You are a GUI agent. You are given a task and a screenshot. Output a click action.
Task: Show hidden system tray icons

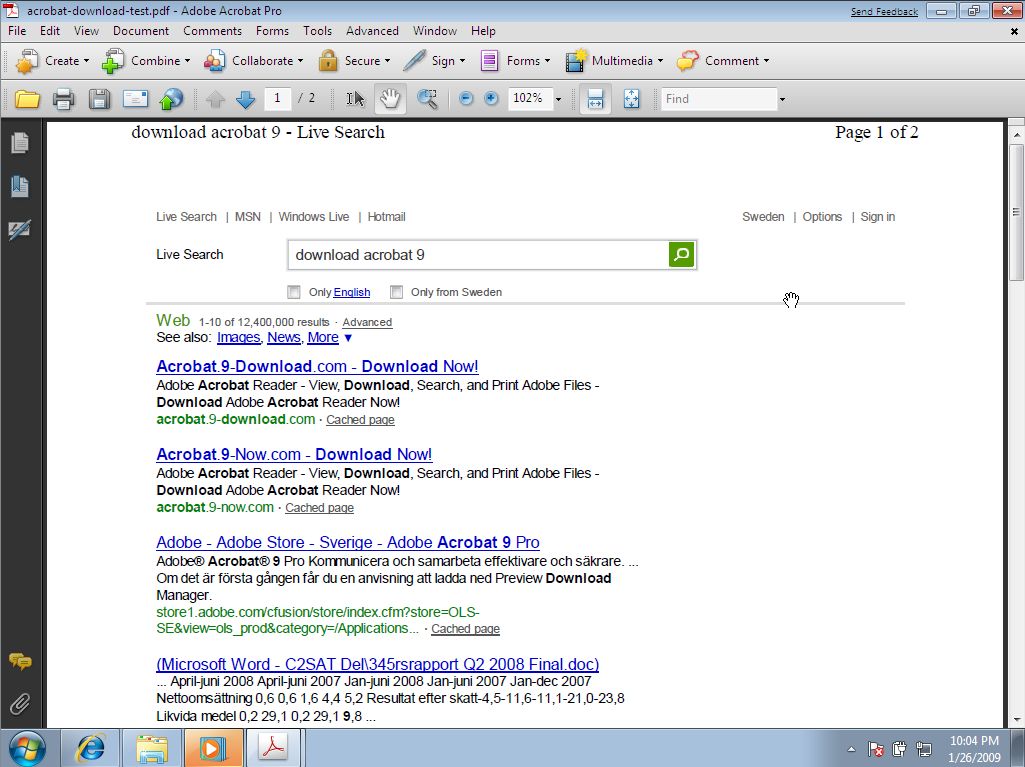click(851, 749)
